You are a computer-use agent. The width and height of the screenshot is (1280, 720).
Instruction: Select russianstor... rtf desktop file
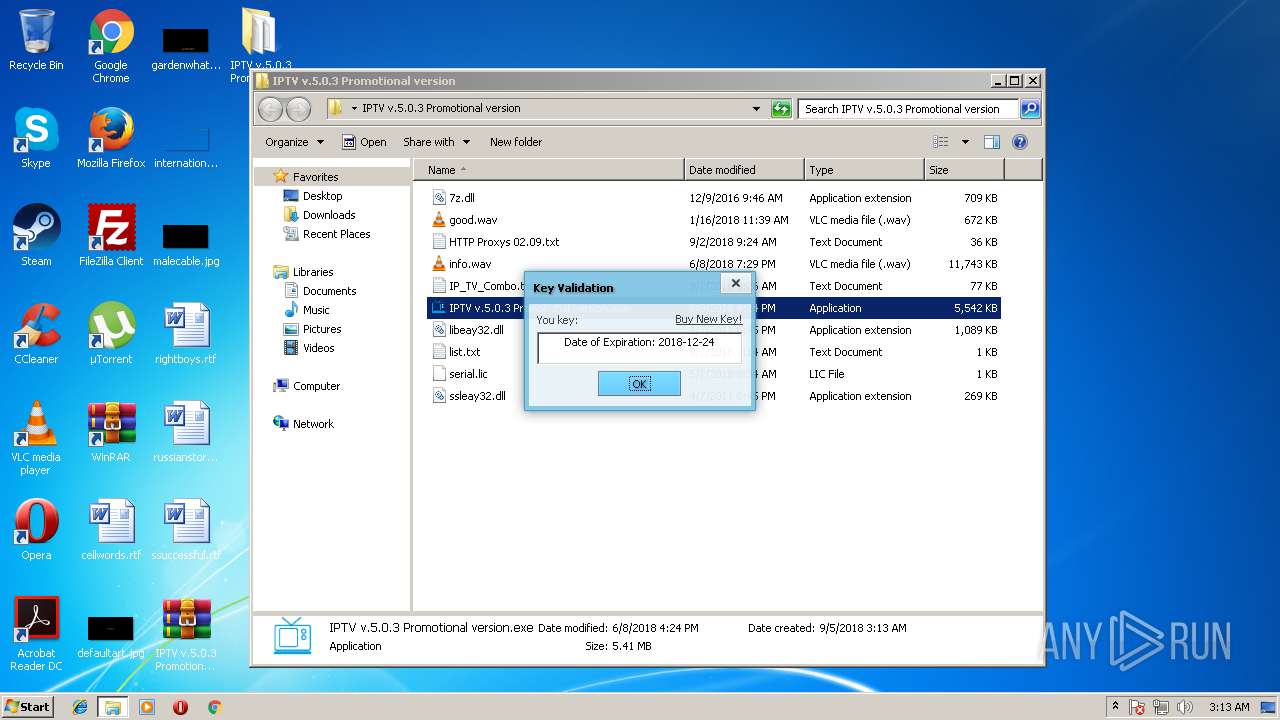pyautogui.click(x=186, y=432)
